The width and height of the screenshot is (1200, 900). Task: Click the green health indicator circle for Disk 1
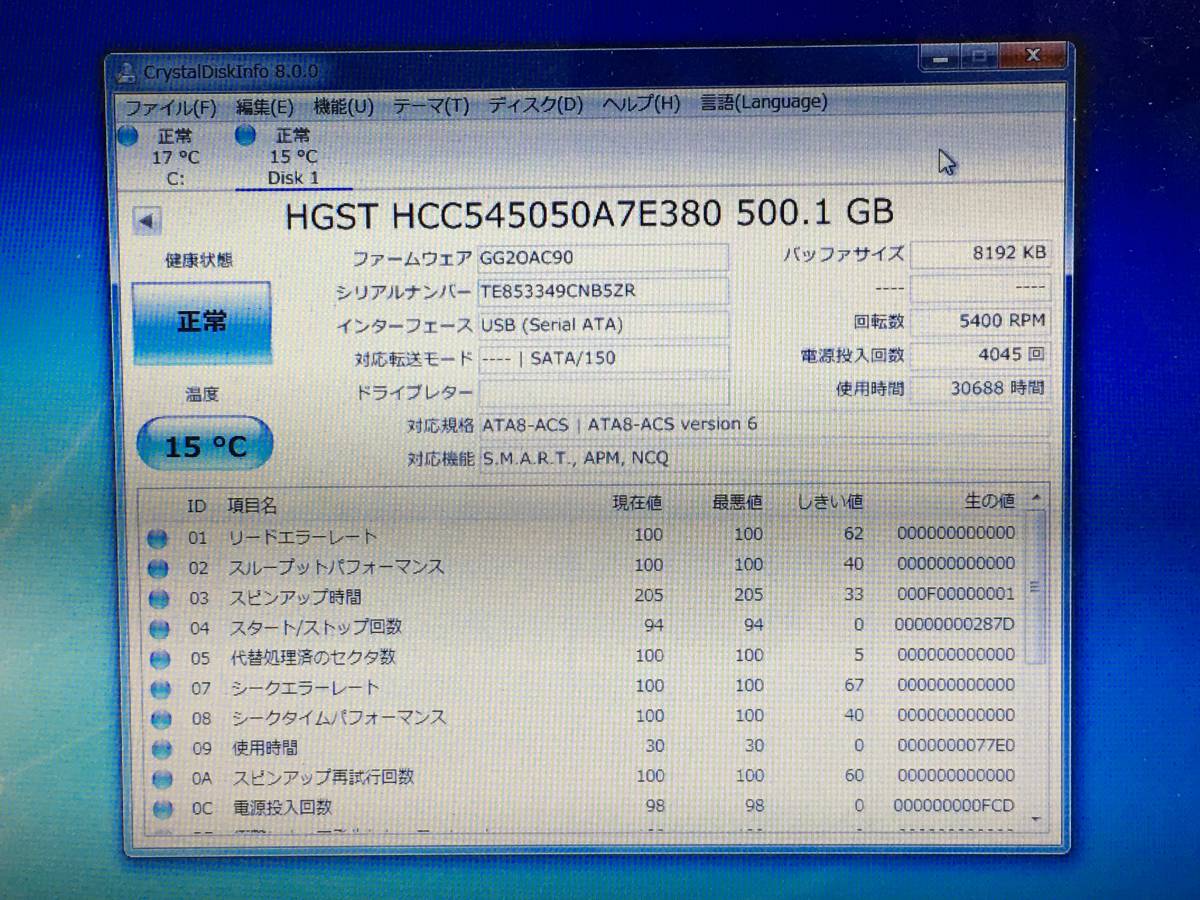tap(245, 136)
